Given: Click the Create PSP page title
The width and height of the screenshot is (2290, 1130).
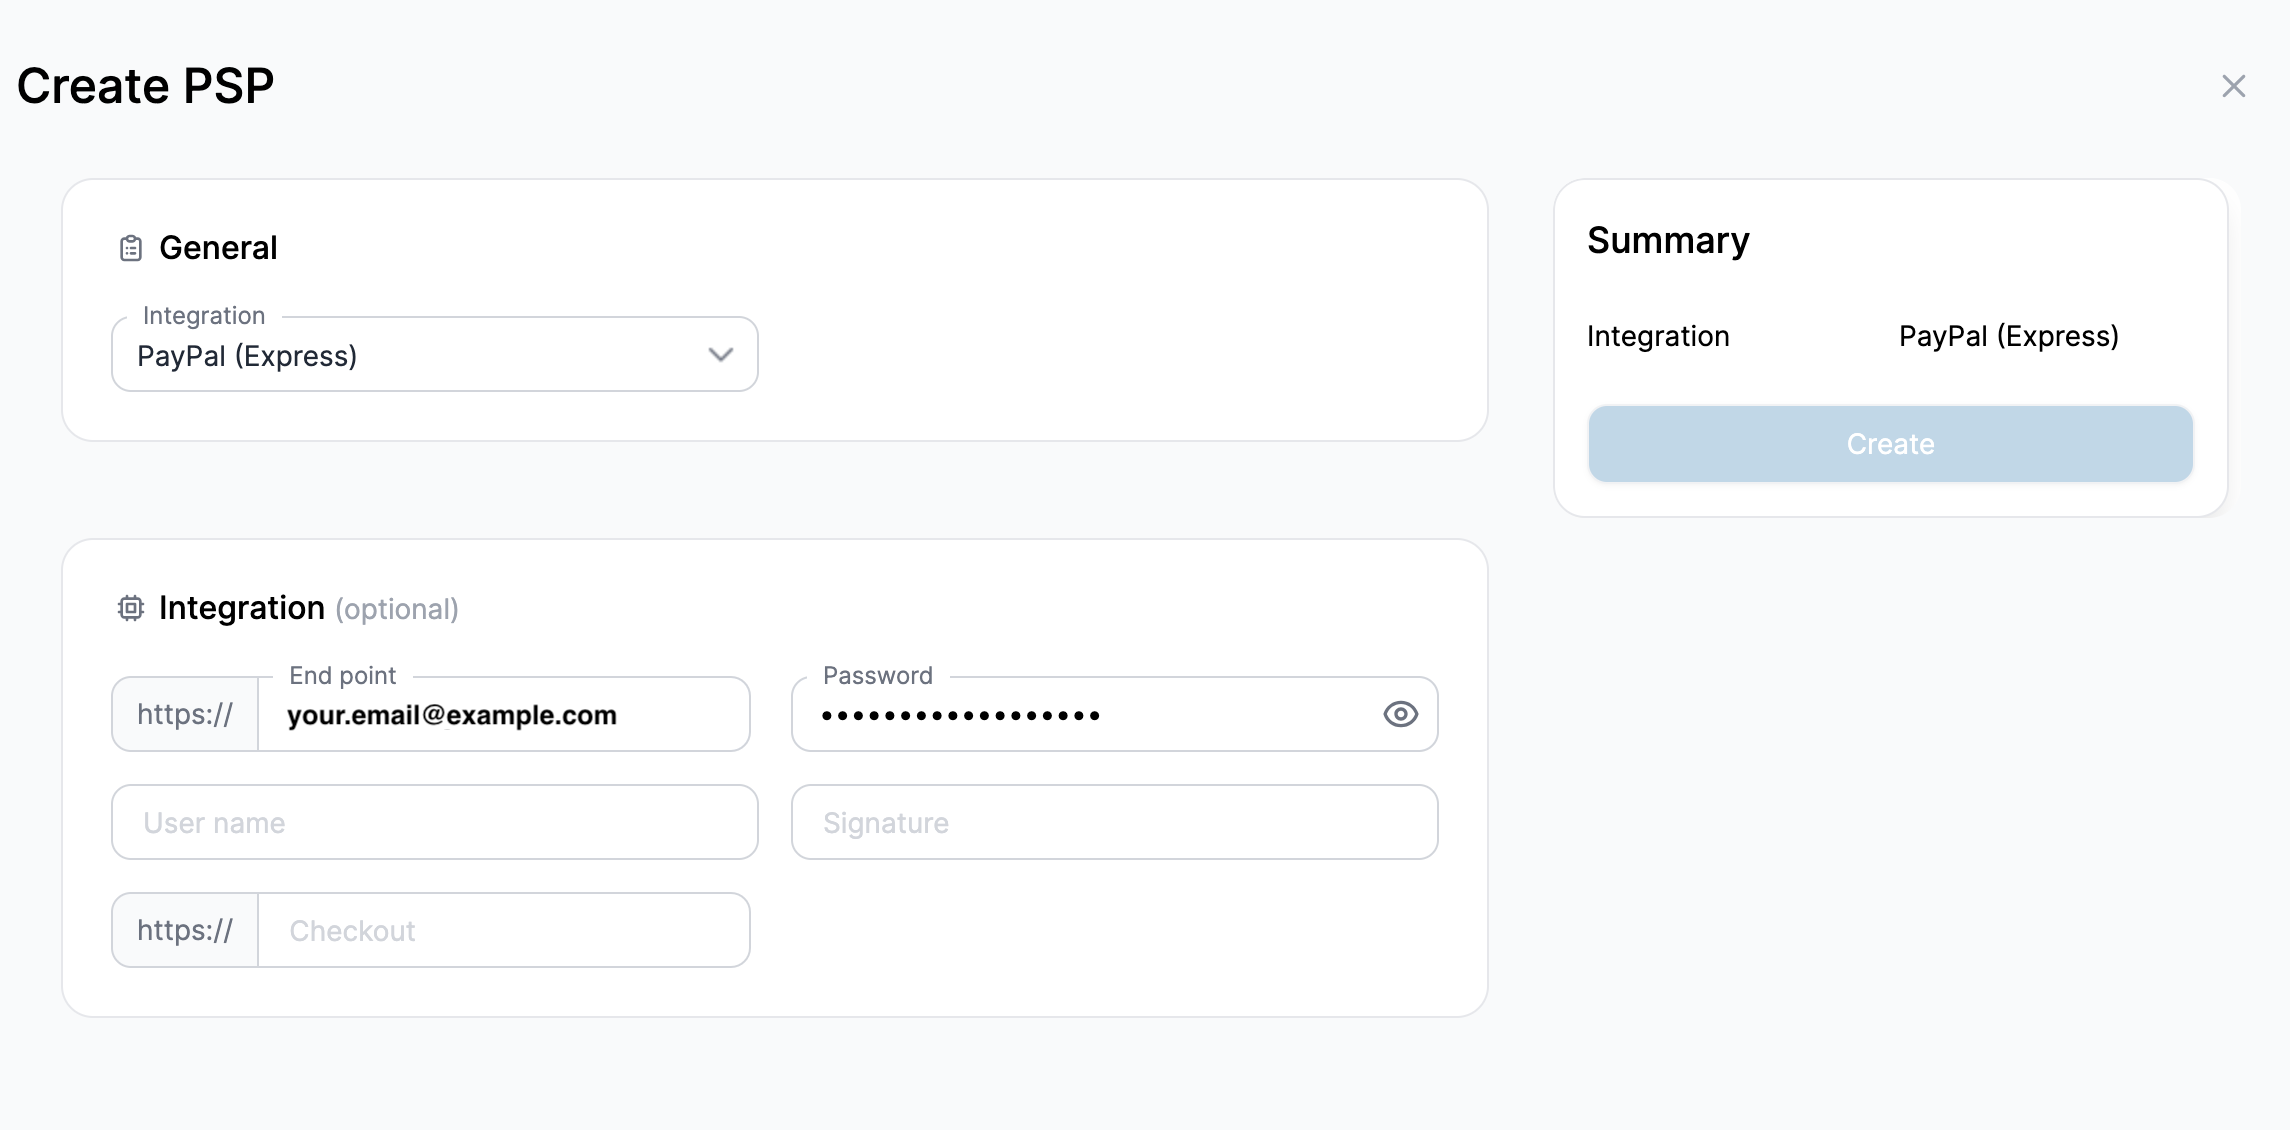Looking at the screenshot, I should (145, 86).
